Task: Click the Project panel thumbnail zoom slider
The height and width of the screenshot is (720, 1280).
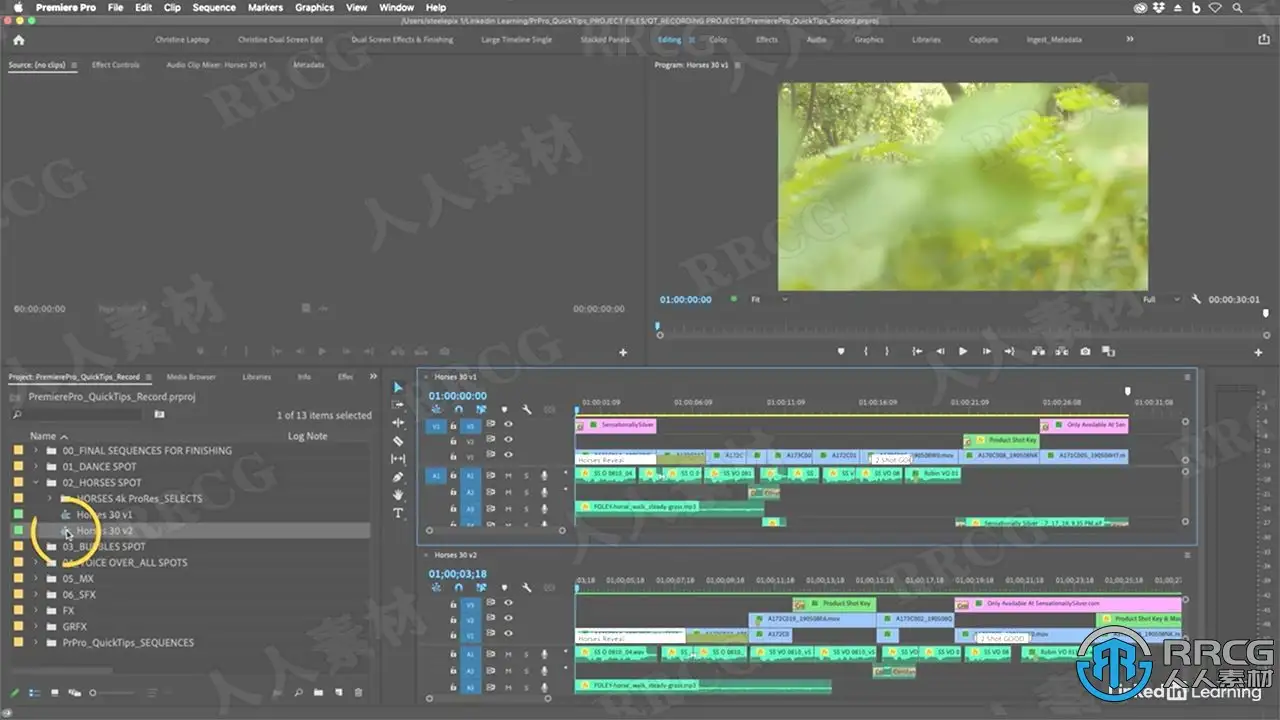Action: pyautogui.click(x=93, y=692)
